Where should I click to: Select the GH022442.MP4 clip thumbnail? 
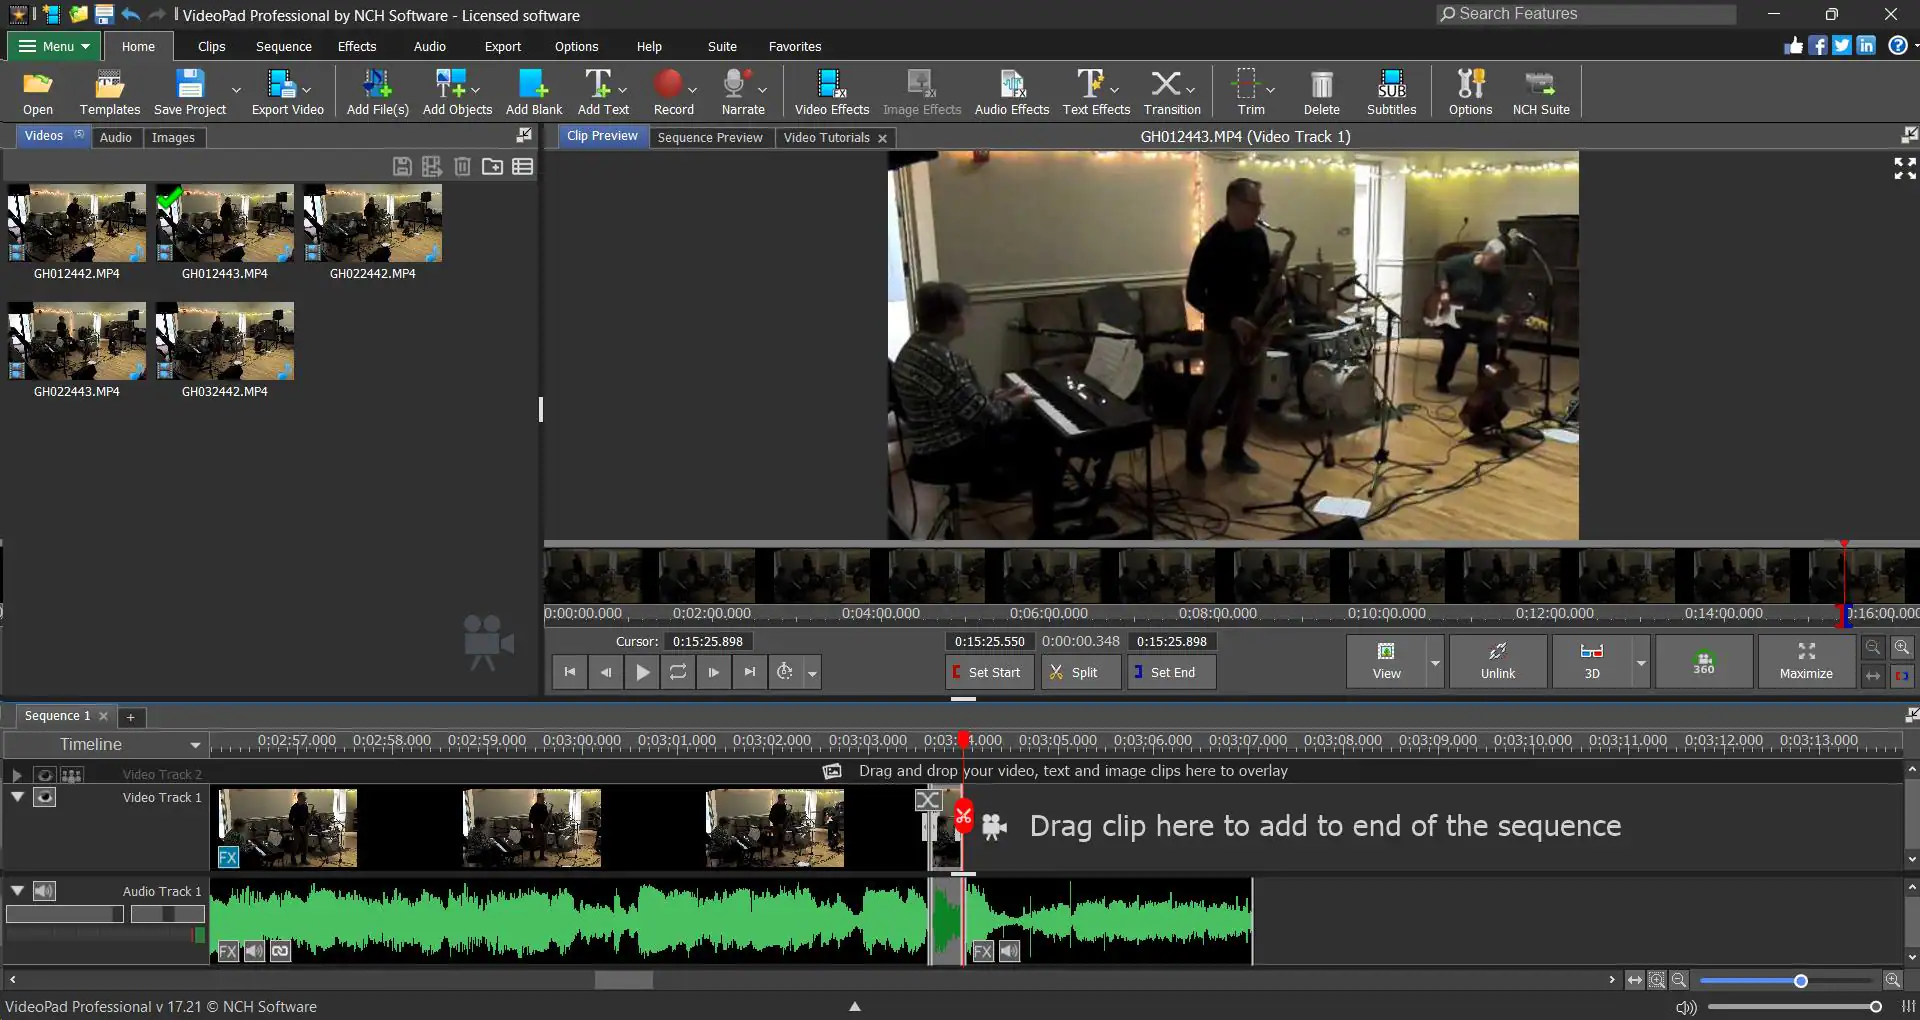372,224
